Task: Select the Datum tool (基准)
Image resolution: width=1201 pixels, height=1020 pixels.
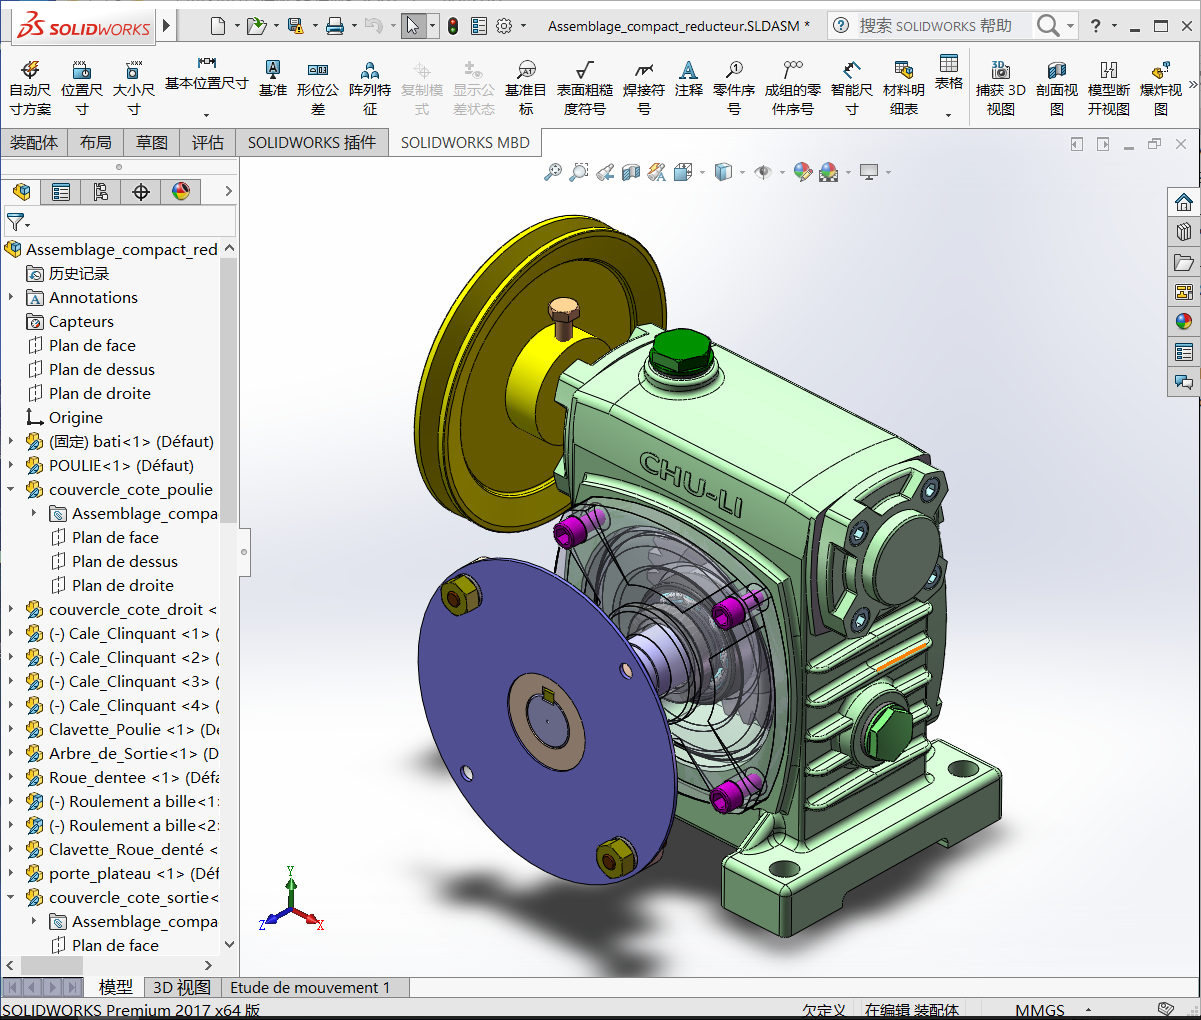Action: (x=273, y=79)
